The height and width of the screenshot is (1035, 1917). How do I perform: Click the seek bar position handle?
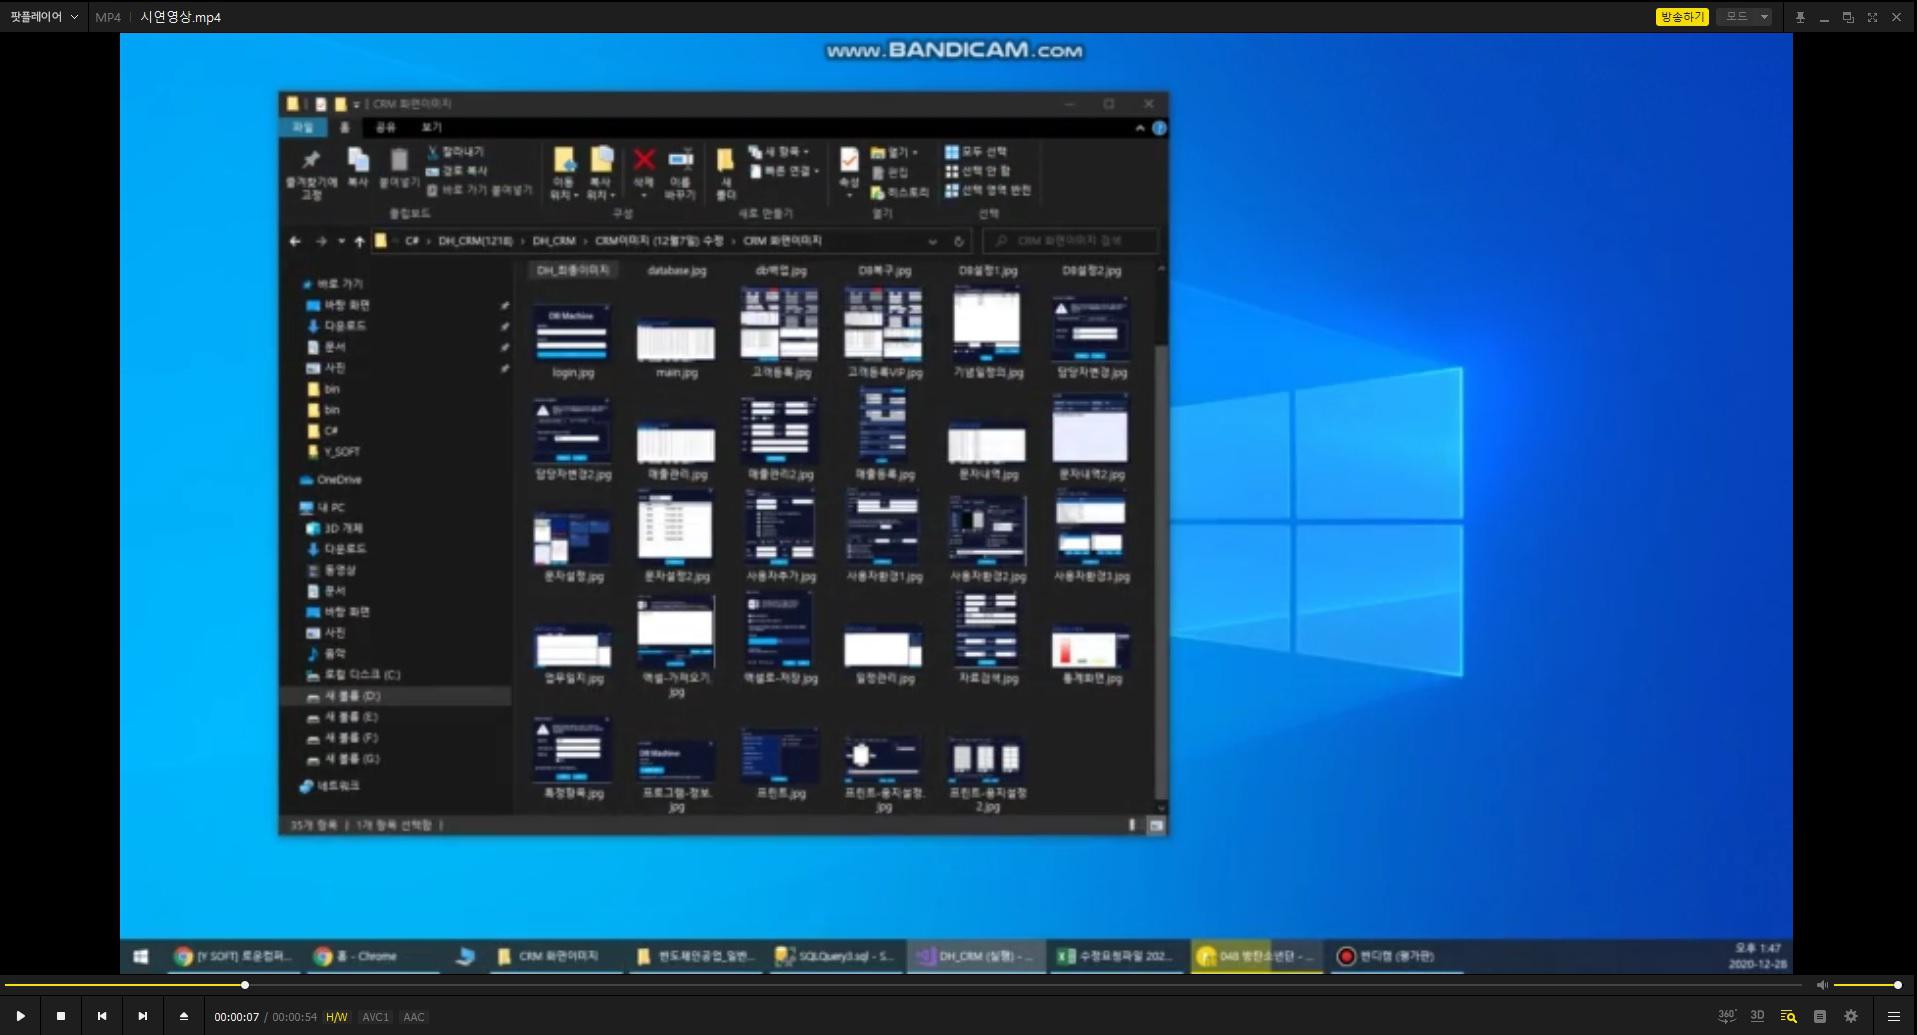coord(245,985)
